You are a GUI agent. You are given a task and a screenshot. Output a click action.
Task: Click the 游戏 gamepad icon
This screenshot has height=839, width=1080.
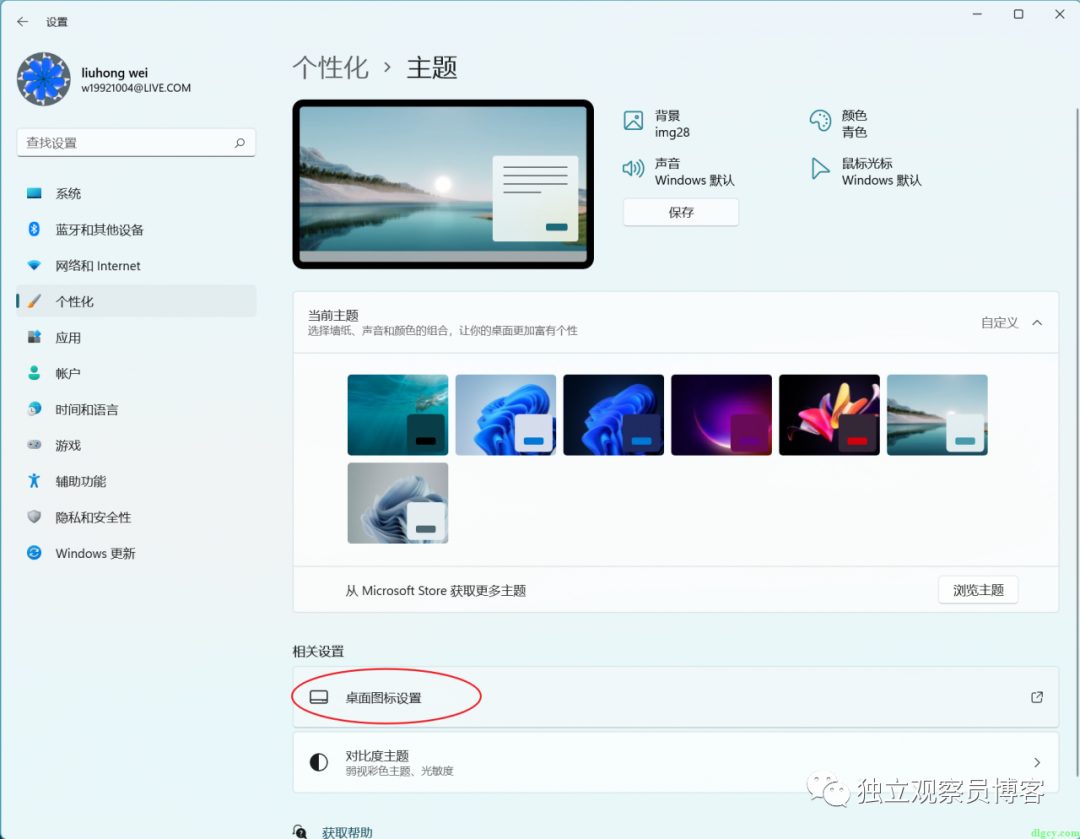[x=34, y=445]
